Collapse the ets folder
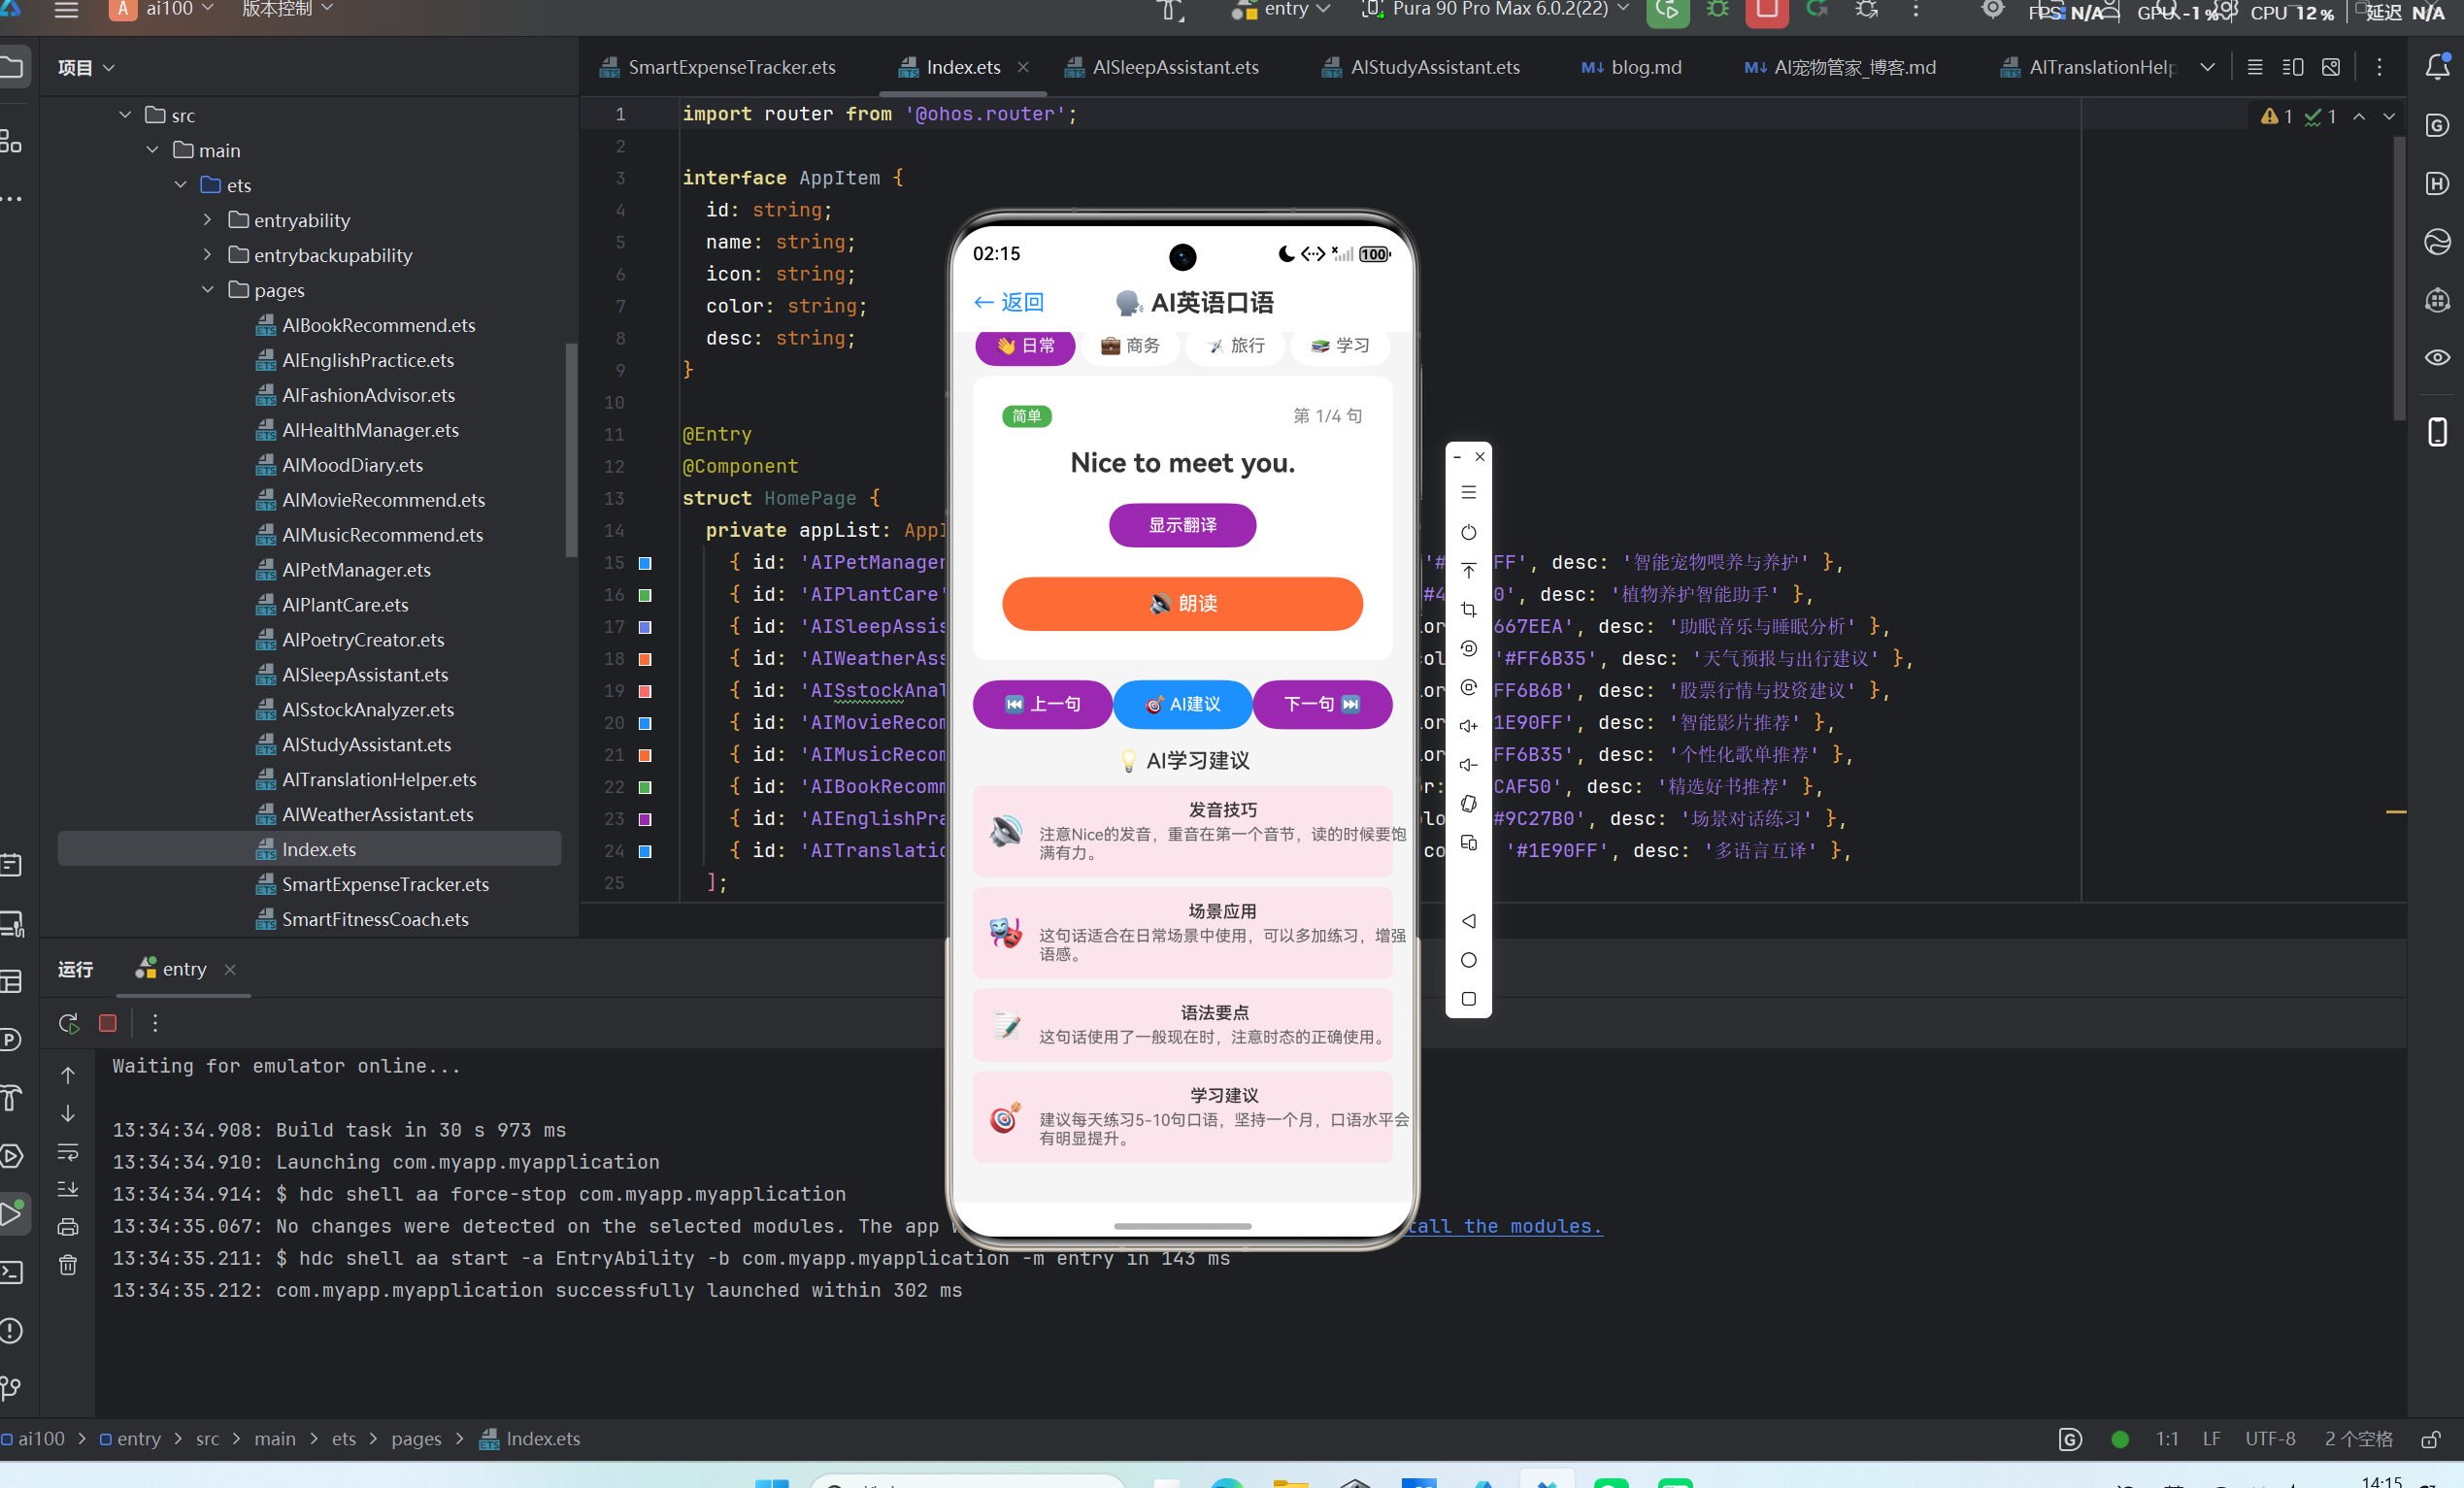The height and width of the screenshot is (1488, 2464). (x=181, y=185)
